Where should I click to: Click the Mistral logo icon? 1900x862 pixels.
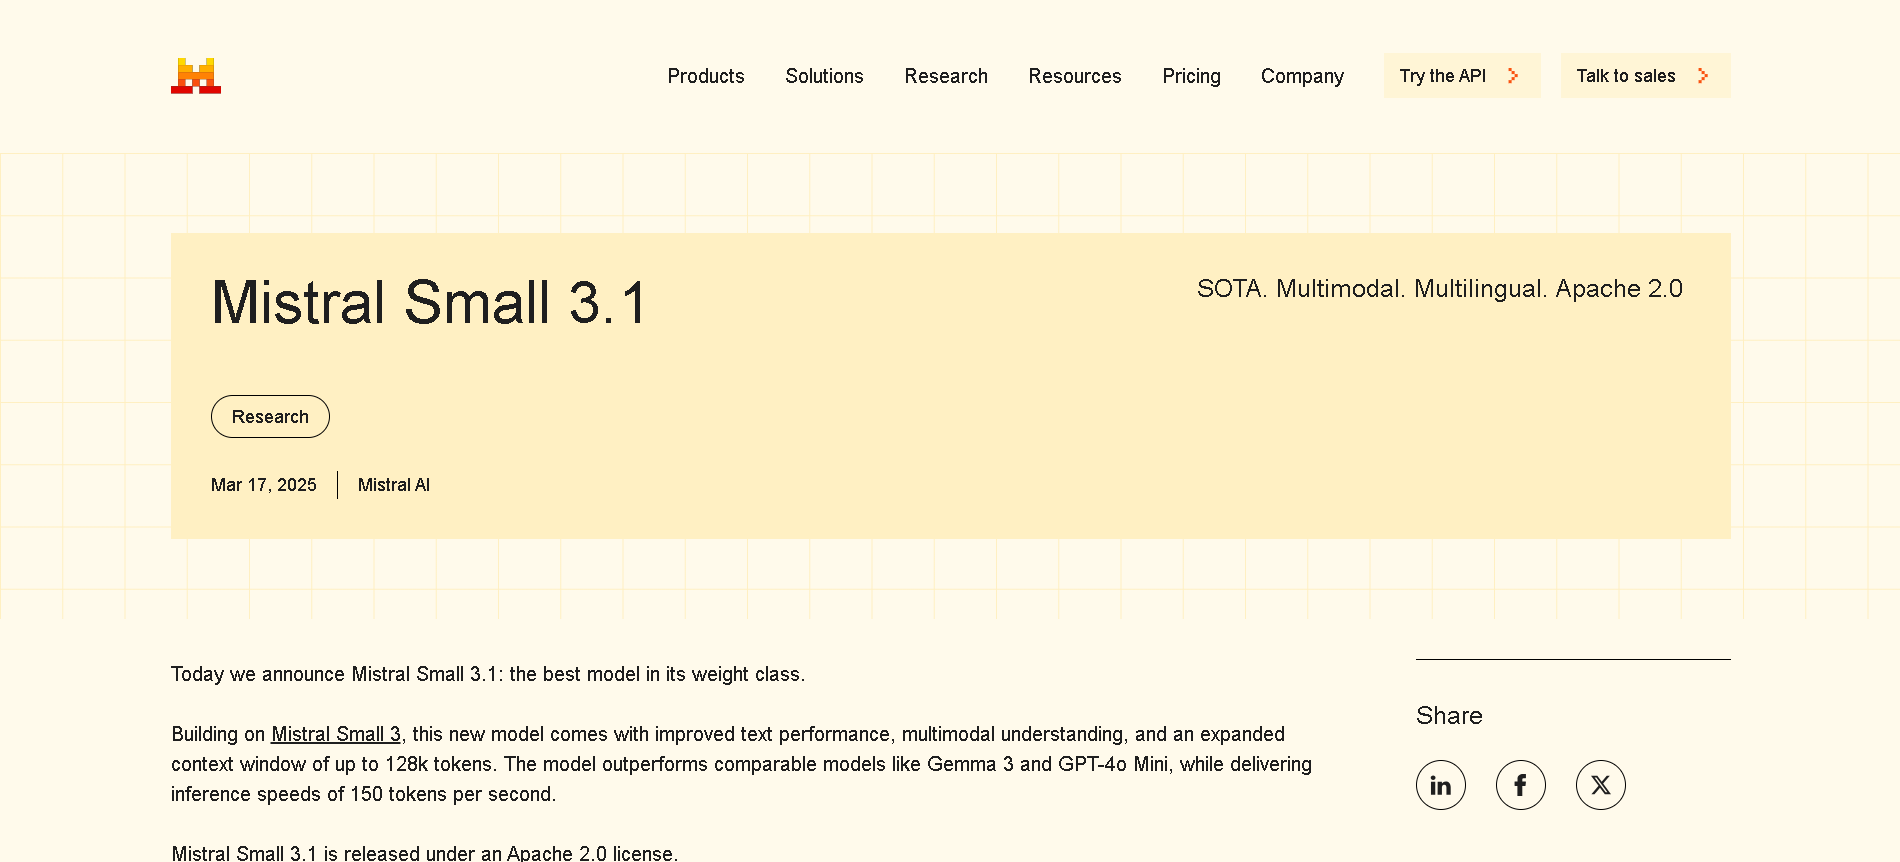(x=196, y=76)
